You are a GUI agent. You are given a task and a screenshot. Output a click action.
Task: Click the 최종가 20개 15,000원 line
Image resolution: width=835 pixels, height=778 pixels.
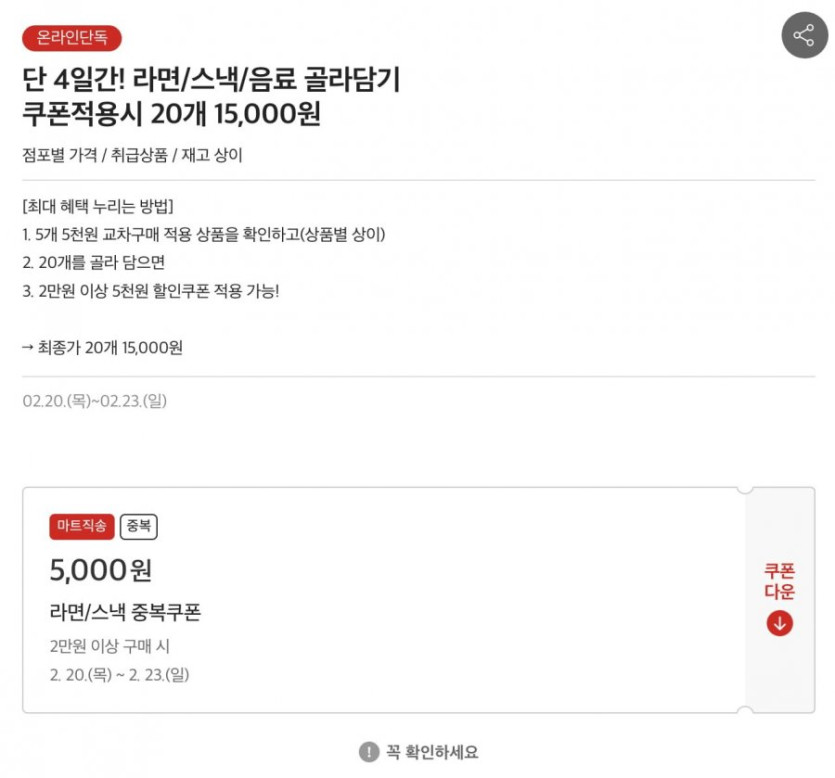pos(102,348)
